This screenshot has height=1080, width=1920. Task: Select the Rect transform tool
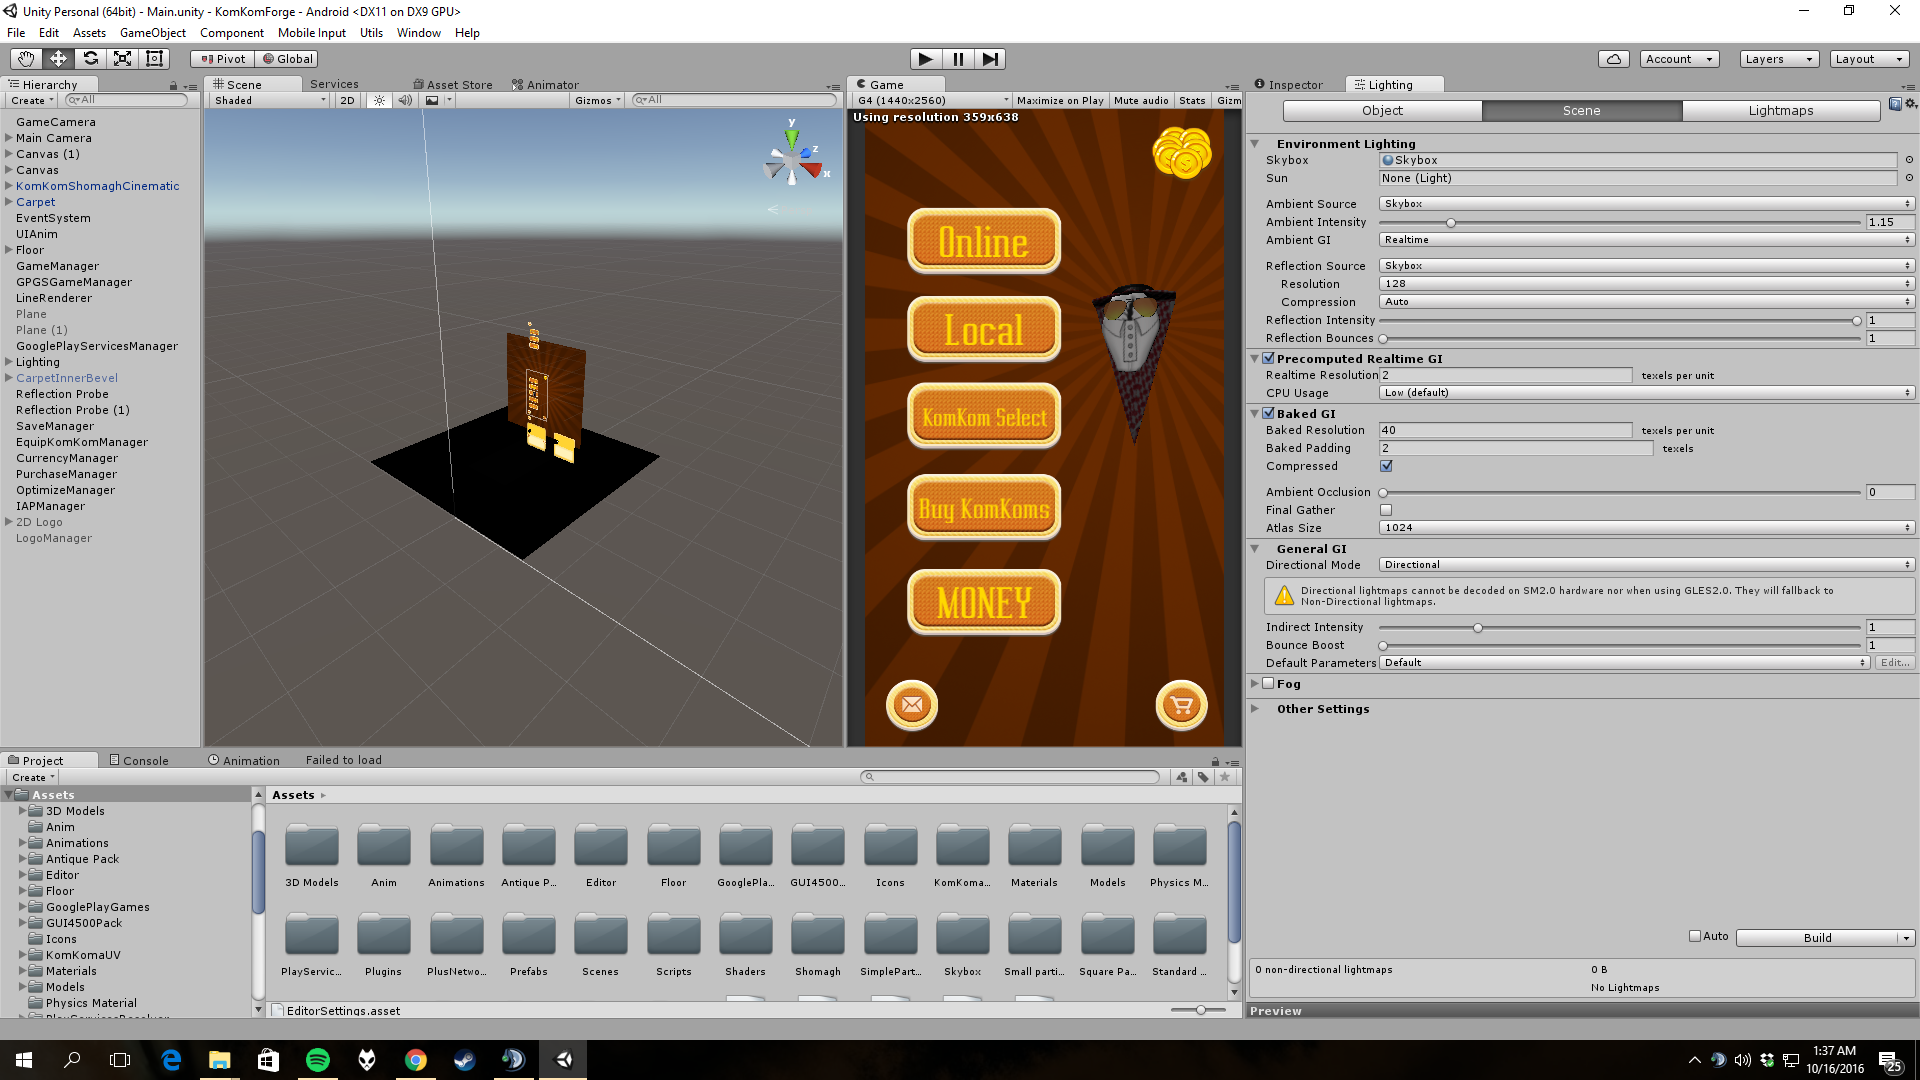point(154,59)
